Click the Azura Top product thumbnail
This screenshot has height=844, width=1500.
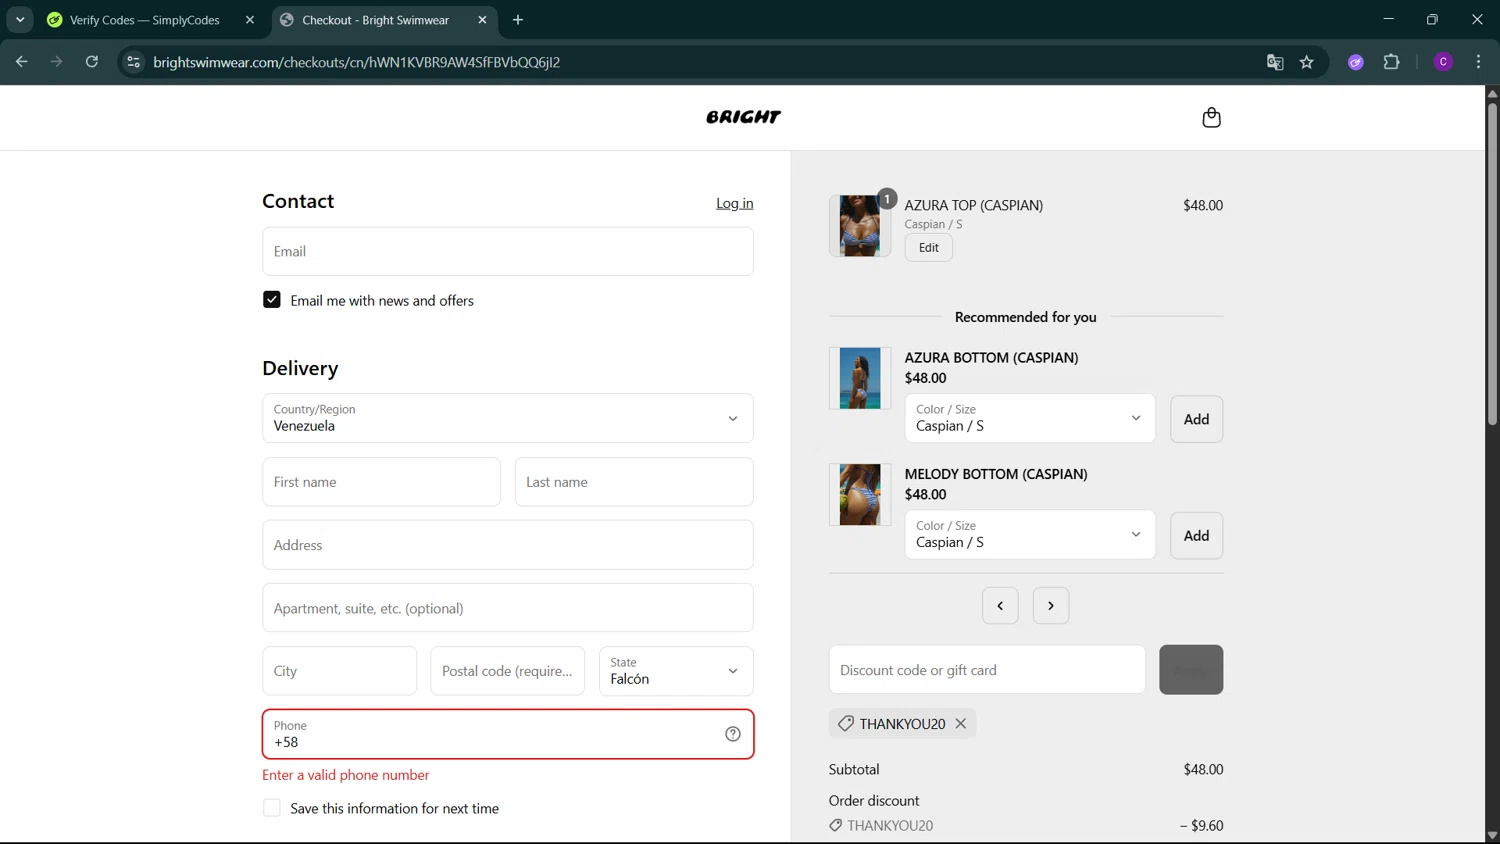coord(860,226)
